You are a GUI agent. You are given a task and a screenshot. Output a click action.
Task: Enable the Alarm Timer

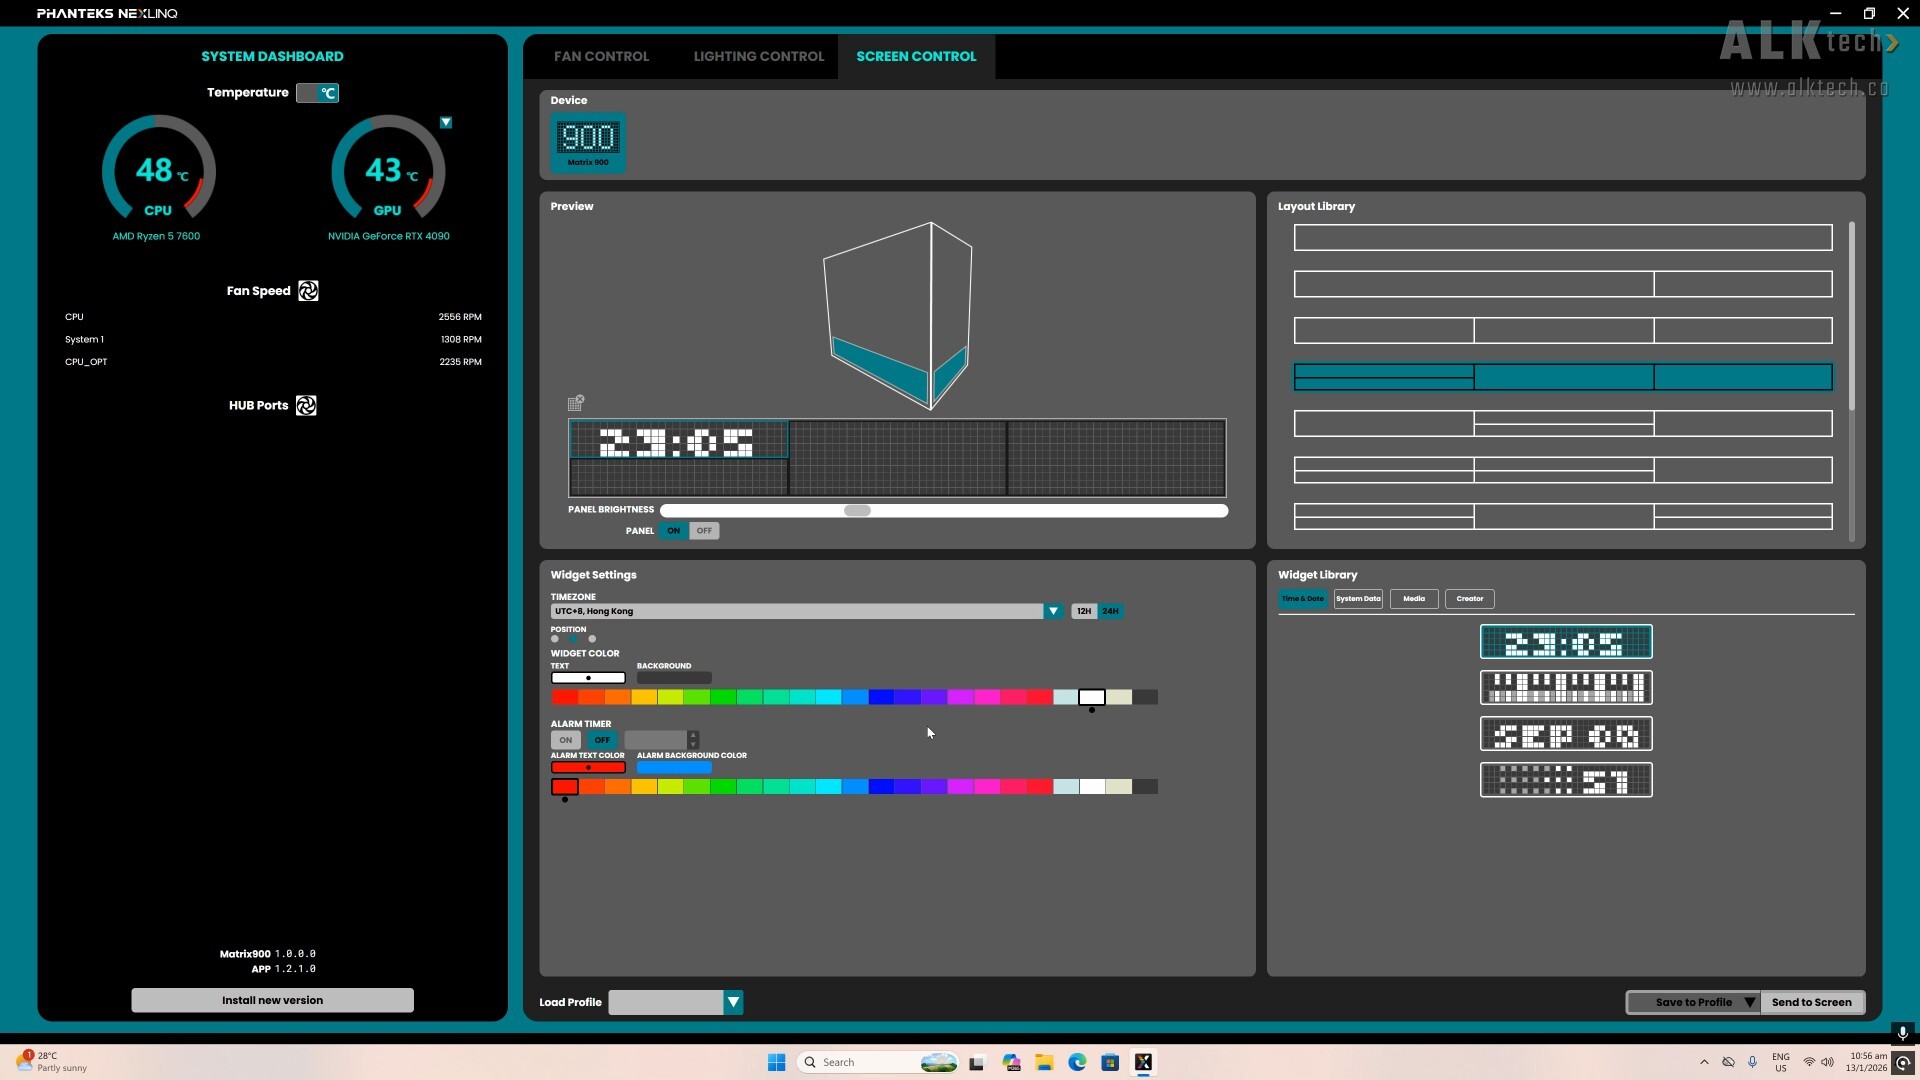click(566, 739)
